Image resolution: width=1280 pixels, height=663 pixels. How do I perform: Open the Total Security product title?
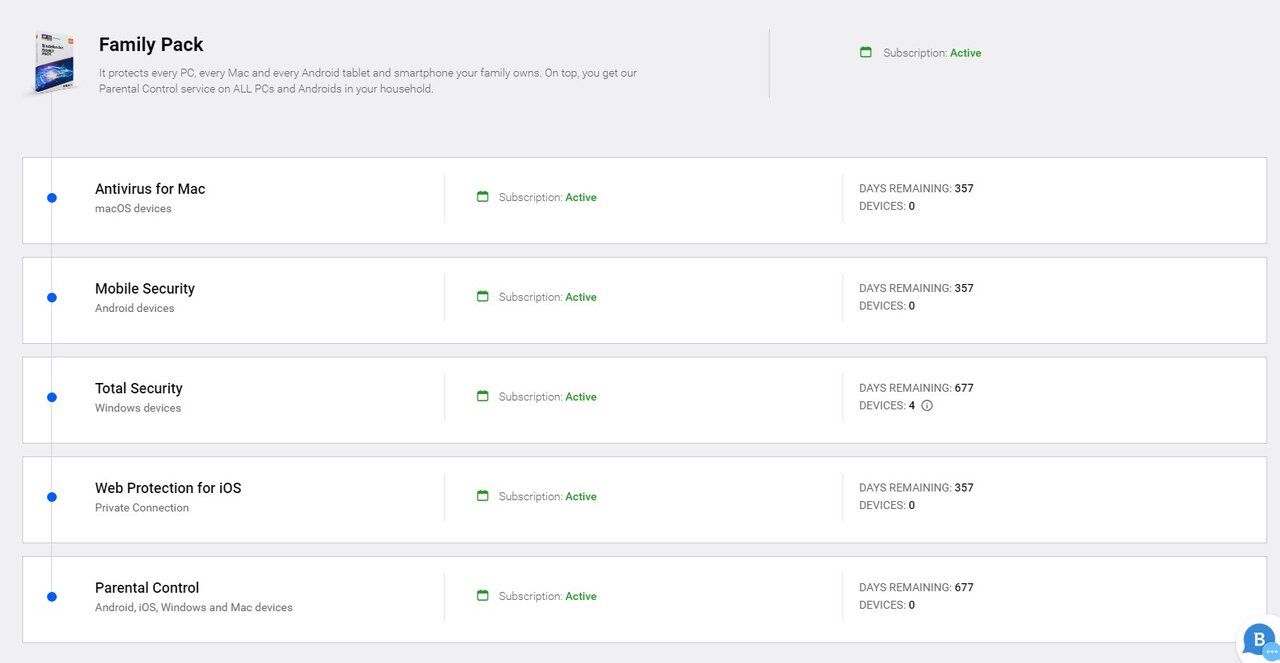pyautogui.click(x=139, y=388)
